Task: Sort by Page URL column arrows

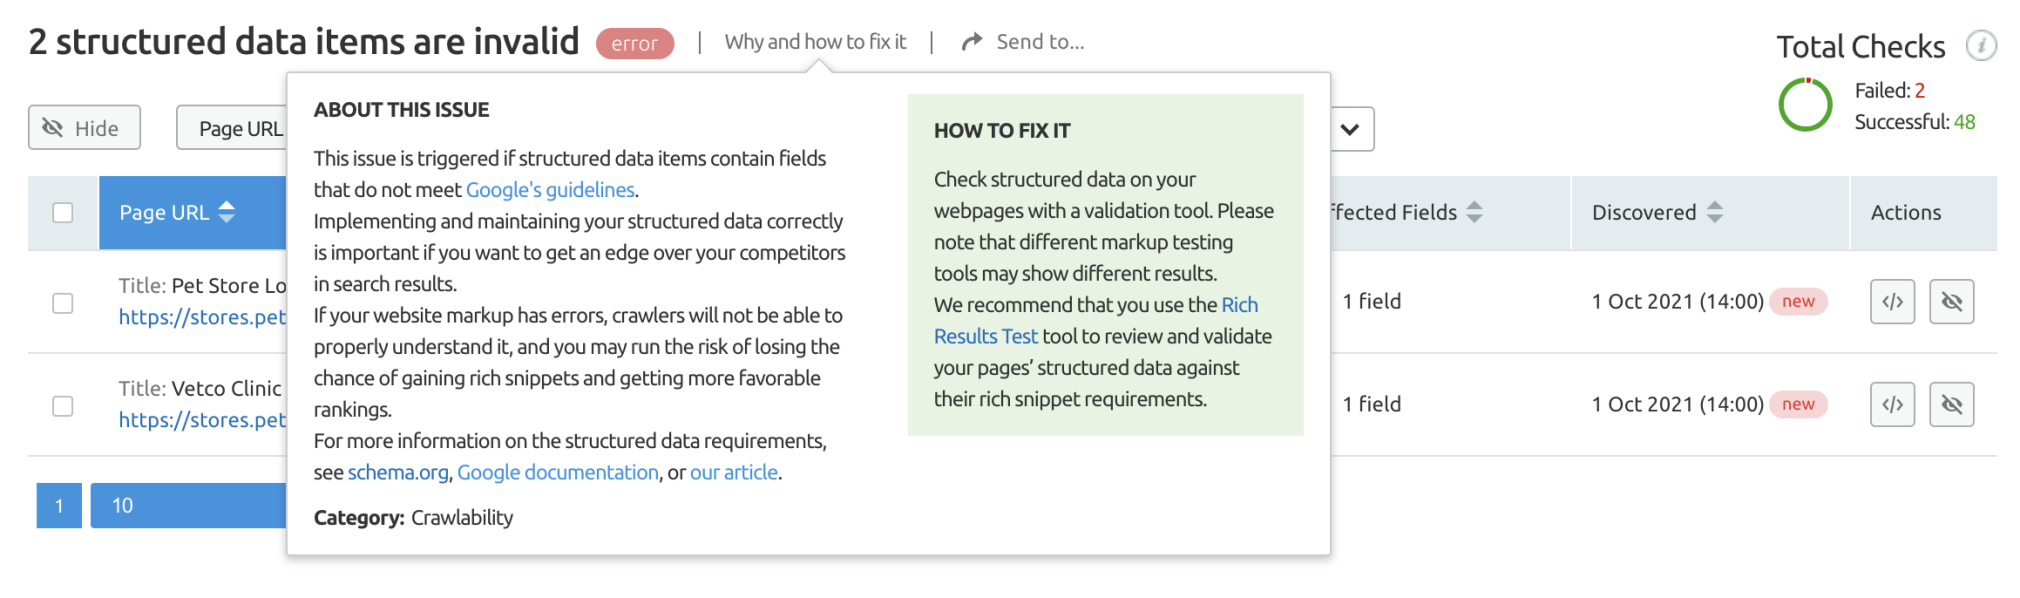Action: point(227,212)
